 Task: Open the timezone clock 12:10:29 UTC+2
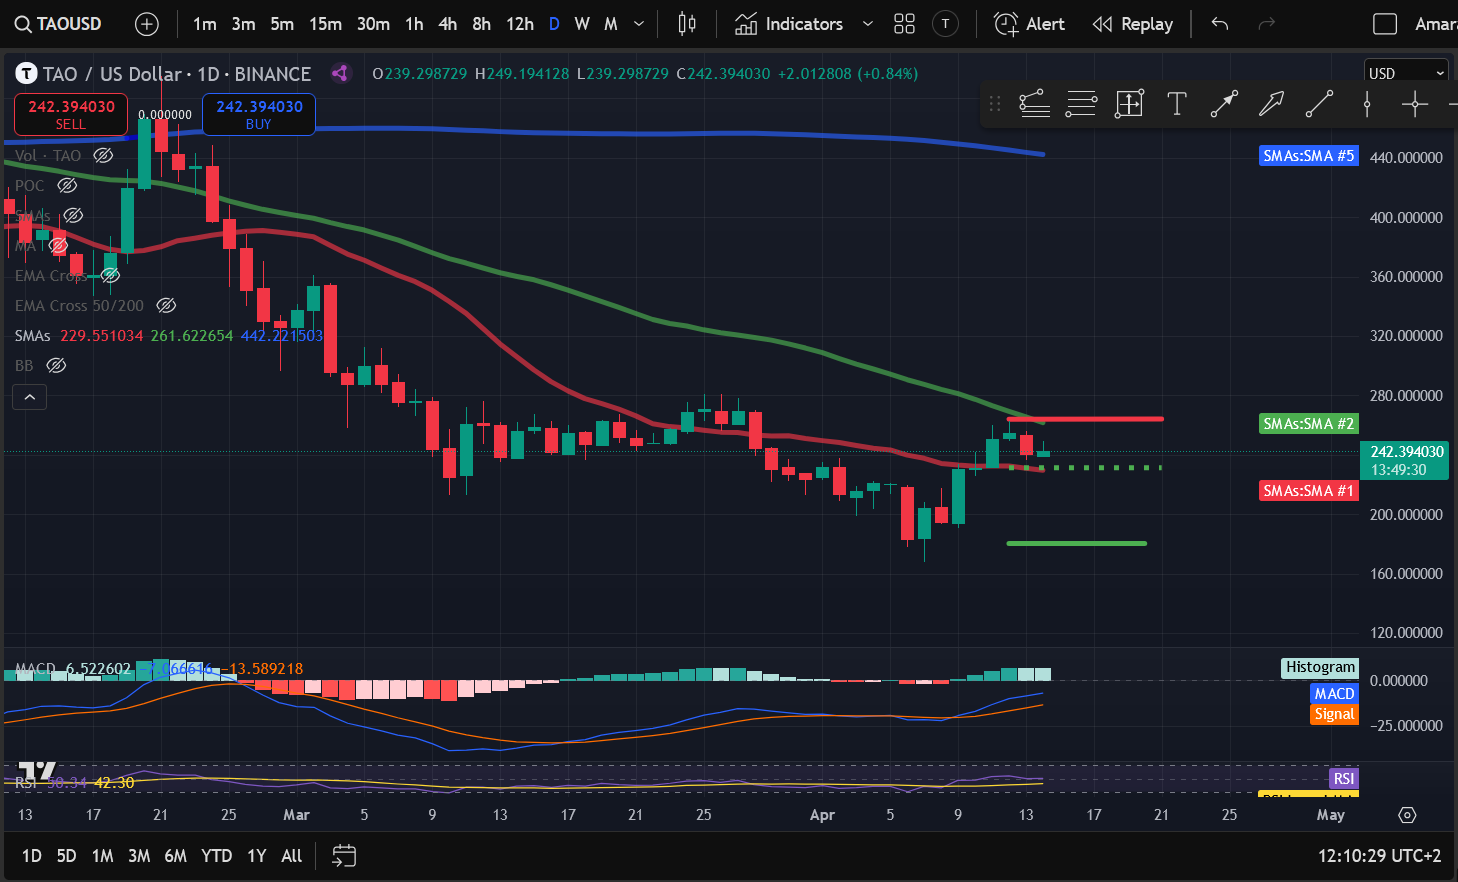click(1380, 856)
